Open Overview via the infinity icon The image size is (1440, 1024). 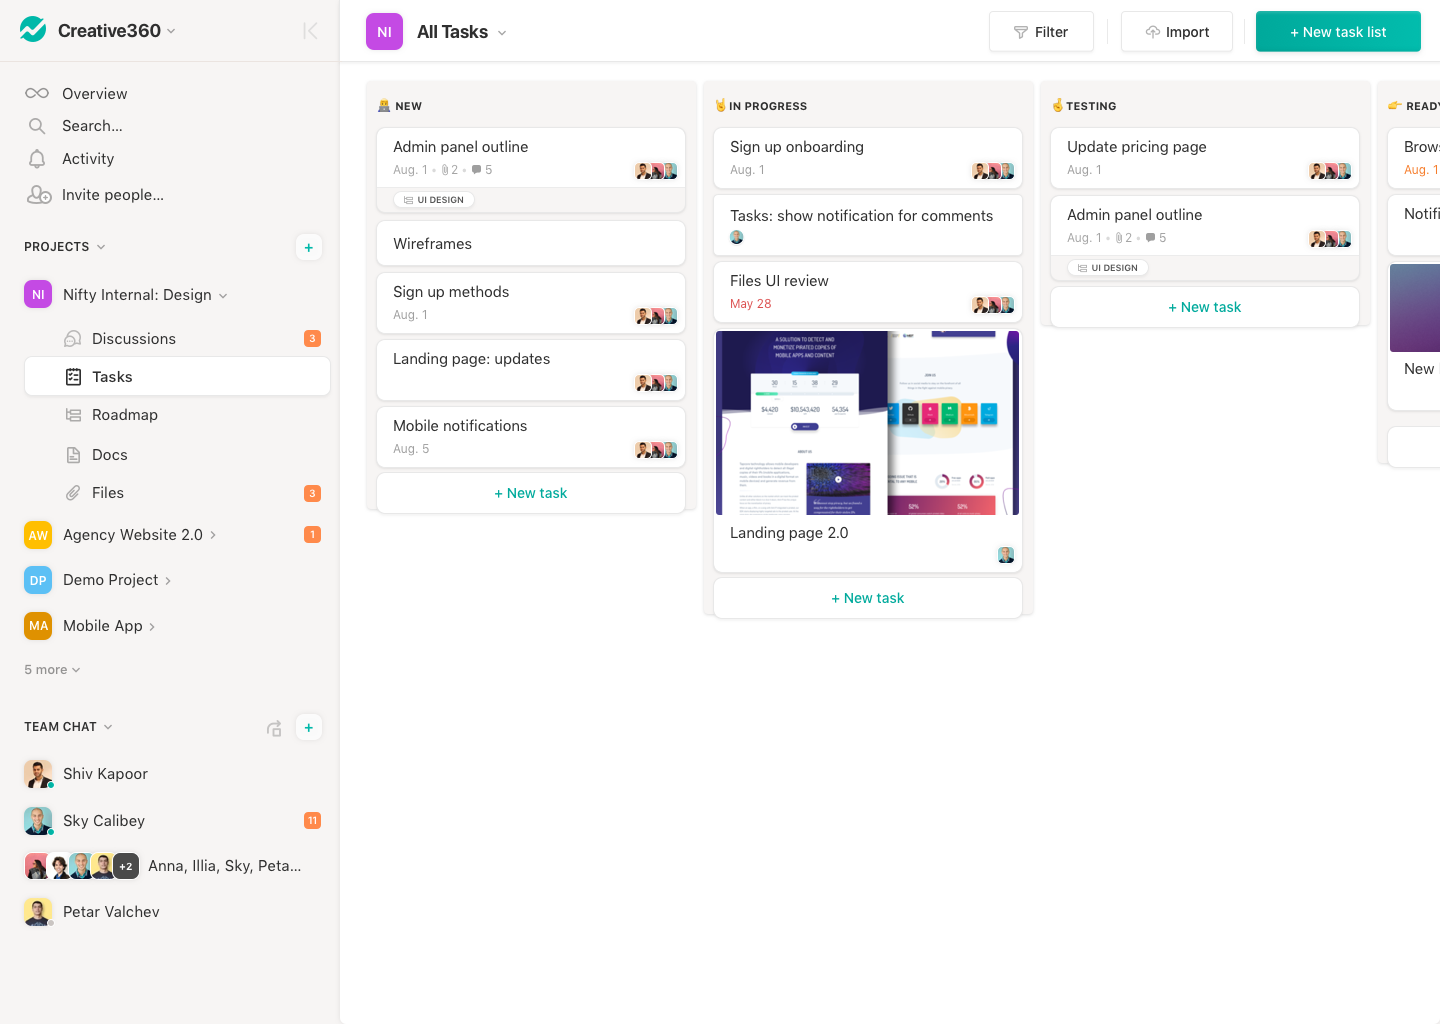pyautogui.click(x=37, y=93)
